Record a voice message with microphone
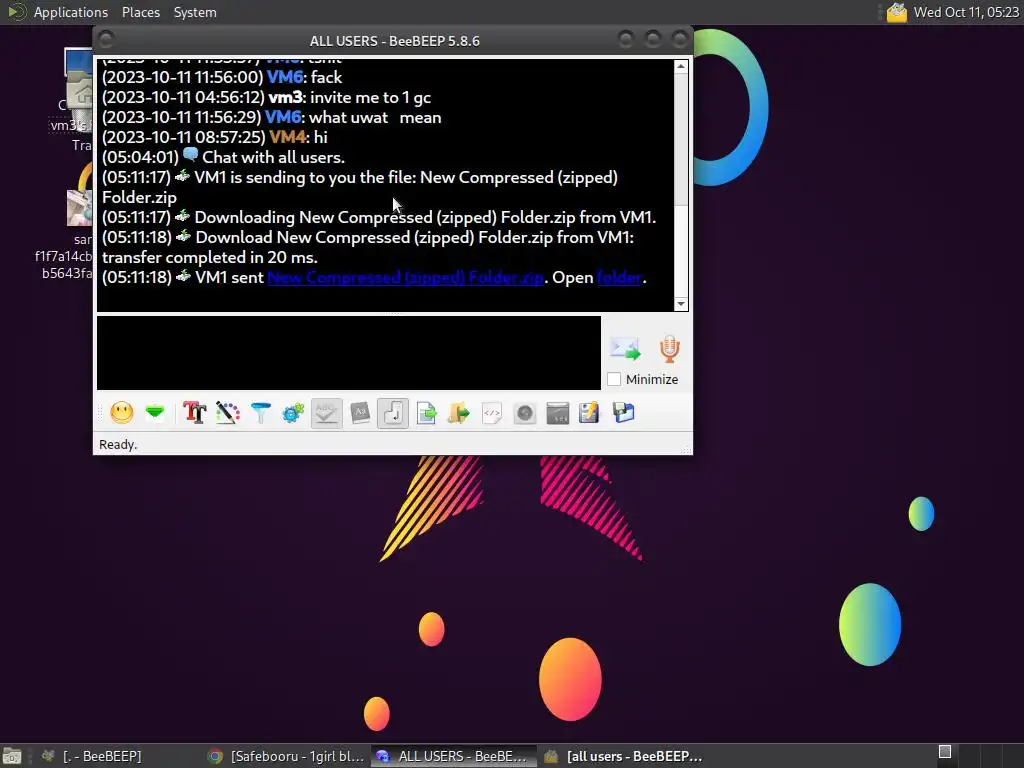This screenshot has width=1024, height=768. pyautogui.click(x=669, y=349)
